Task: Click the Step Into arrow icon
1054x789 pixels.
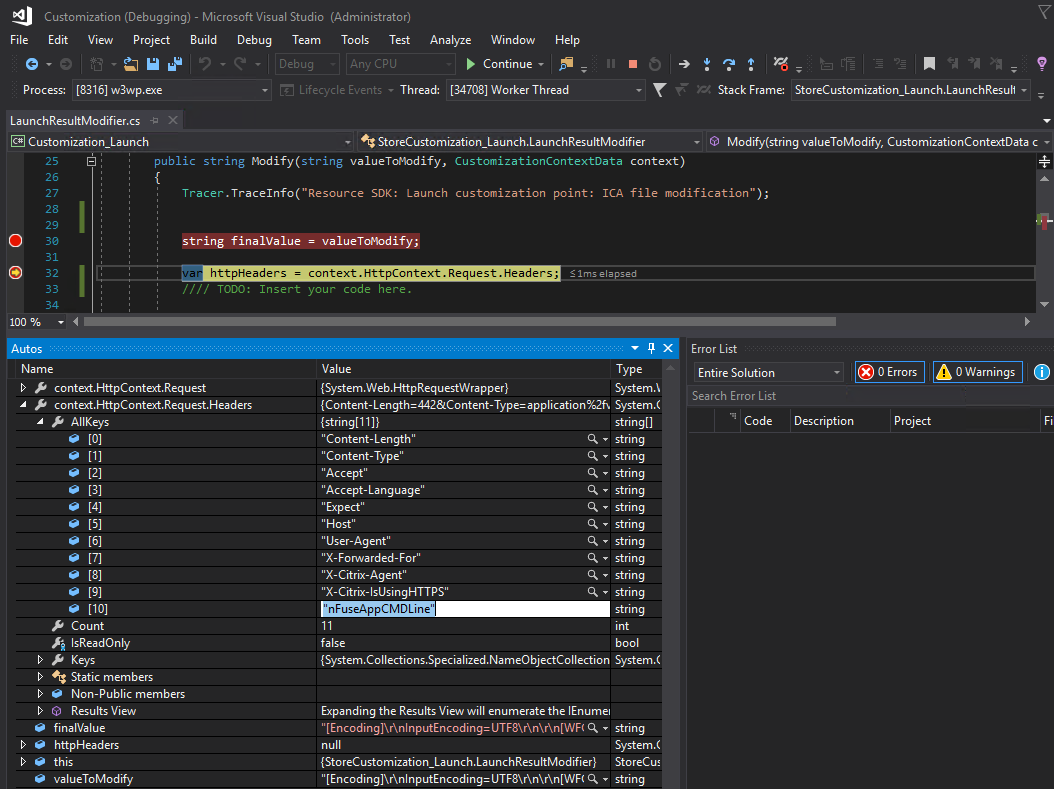Action: [x=707, y=64]
